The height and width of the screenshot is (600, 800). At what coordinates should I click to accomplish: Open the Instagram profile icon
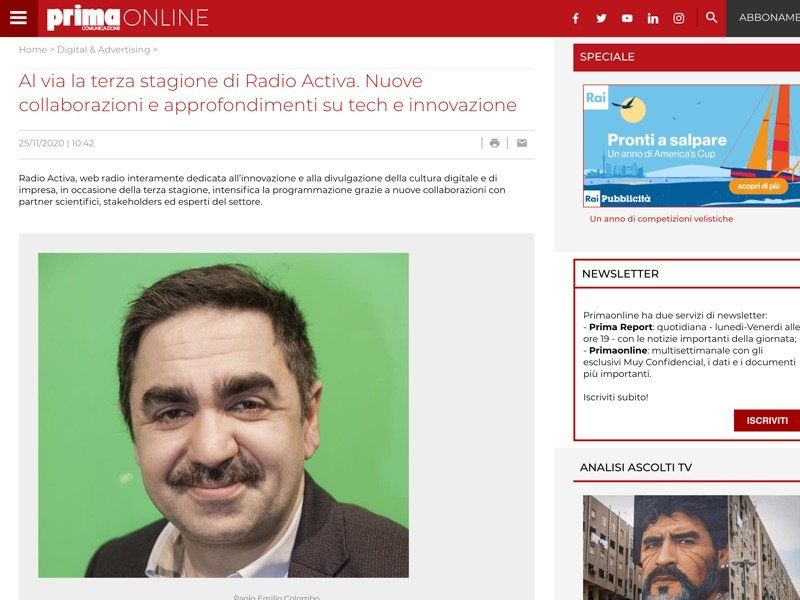[x=678, y=16]
